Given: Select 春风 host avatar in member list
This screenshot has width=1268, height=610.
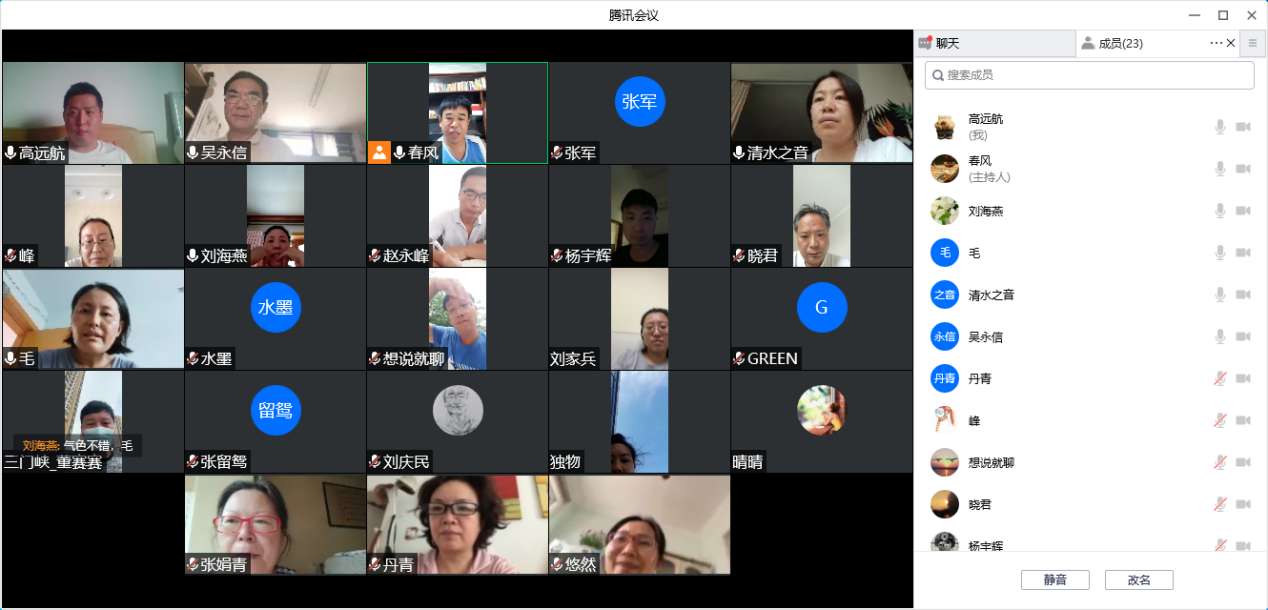Looking at the screenshot, I should click(x=945, y=169).
